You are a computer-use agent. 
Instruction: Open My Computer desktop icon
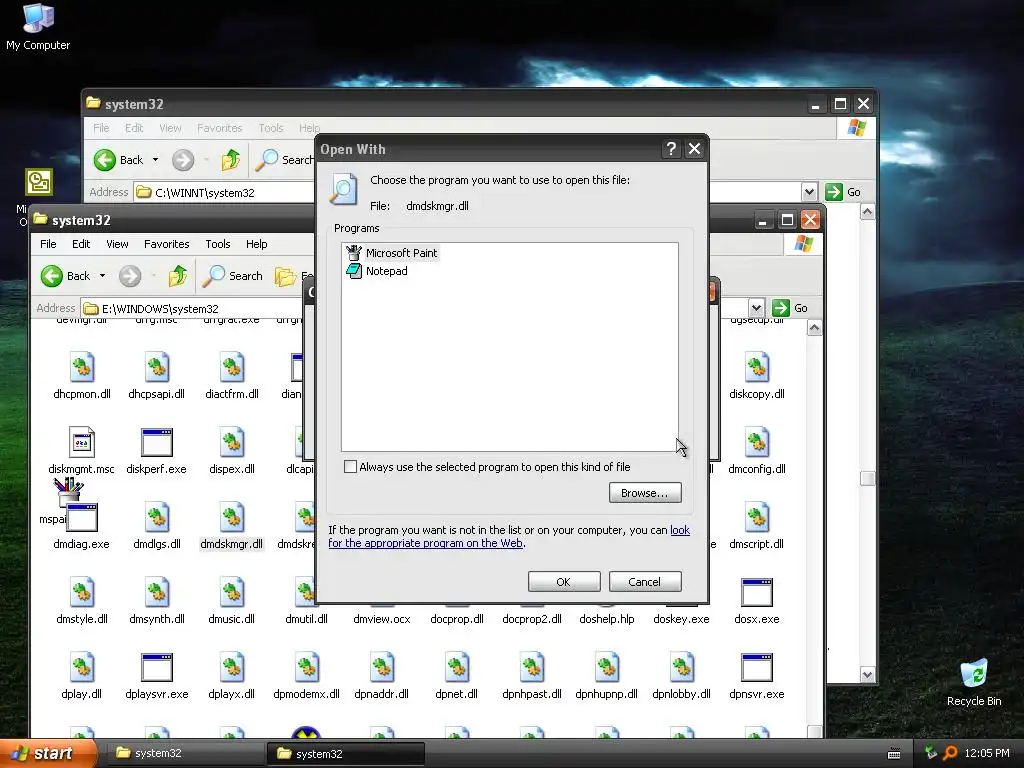38,26
